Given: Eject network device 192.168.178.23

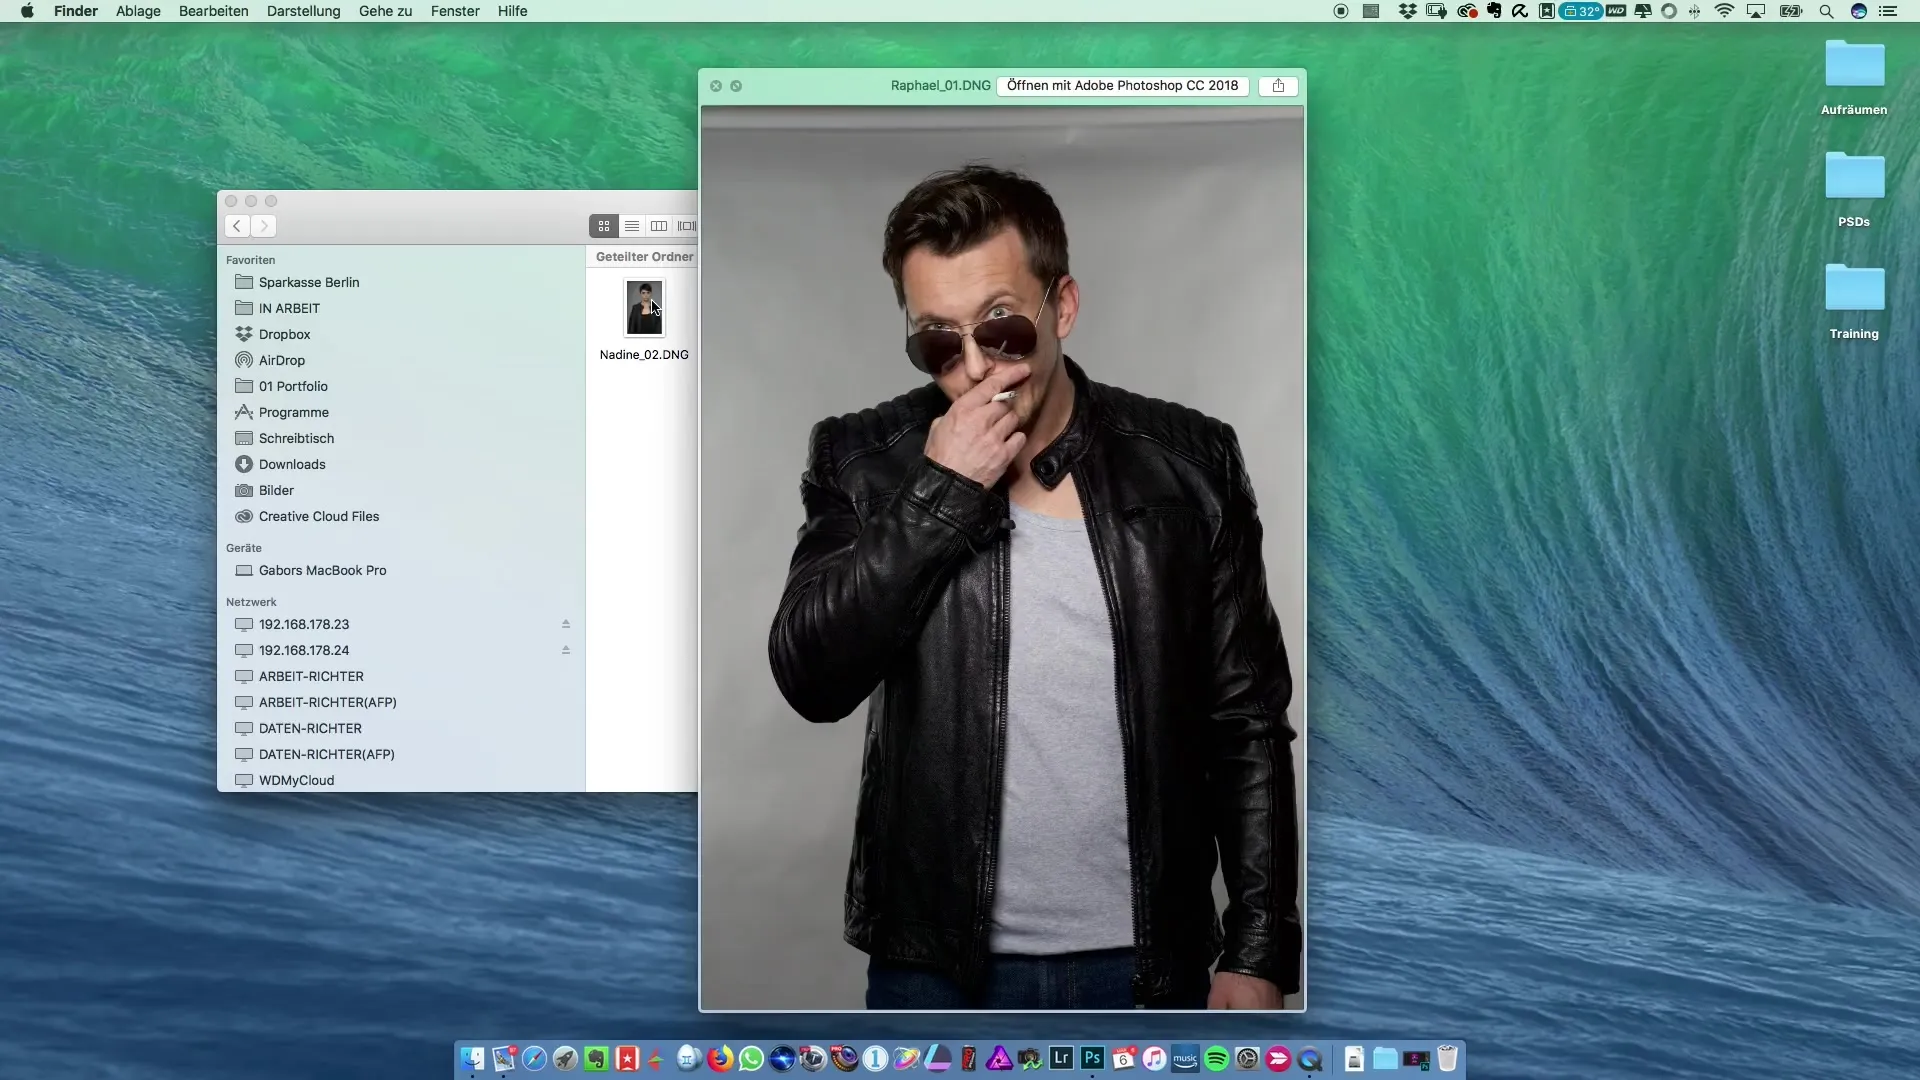Looking at the screenshot, I should click(x=566, y=624).
